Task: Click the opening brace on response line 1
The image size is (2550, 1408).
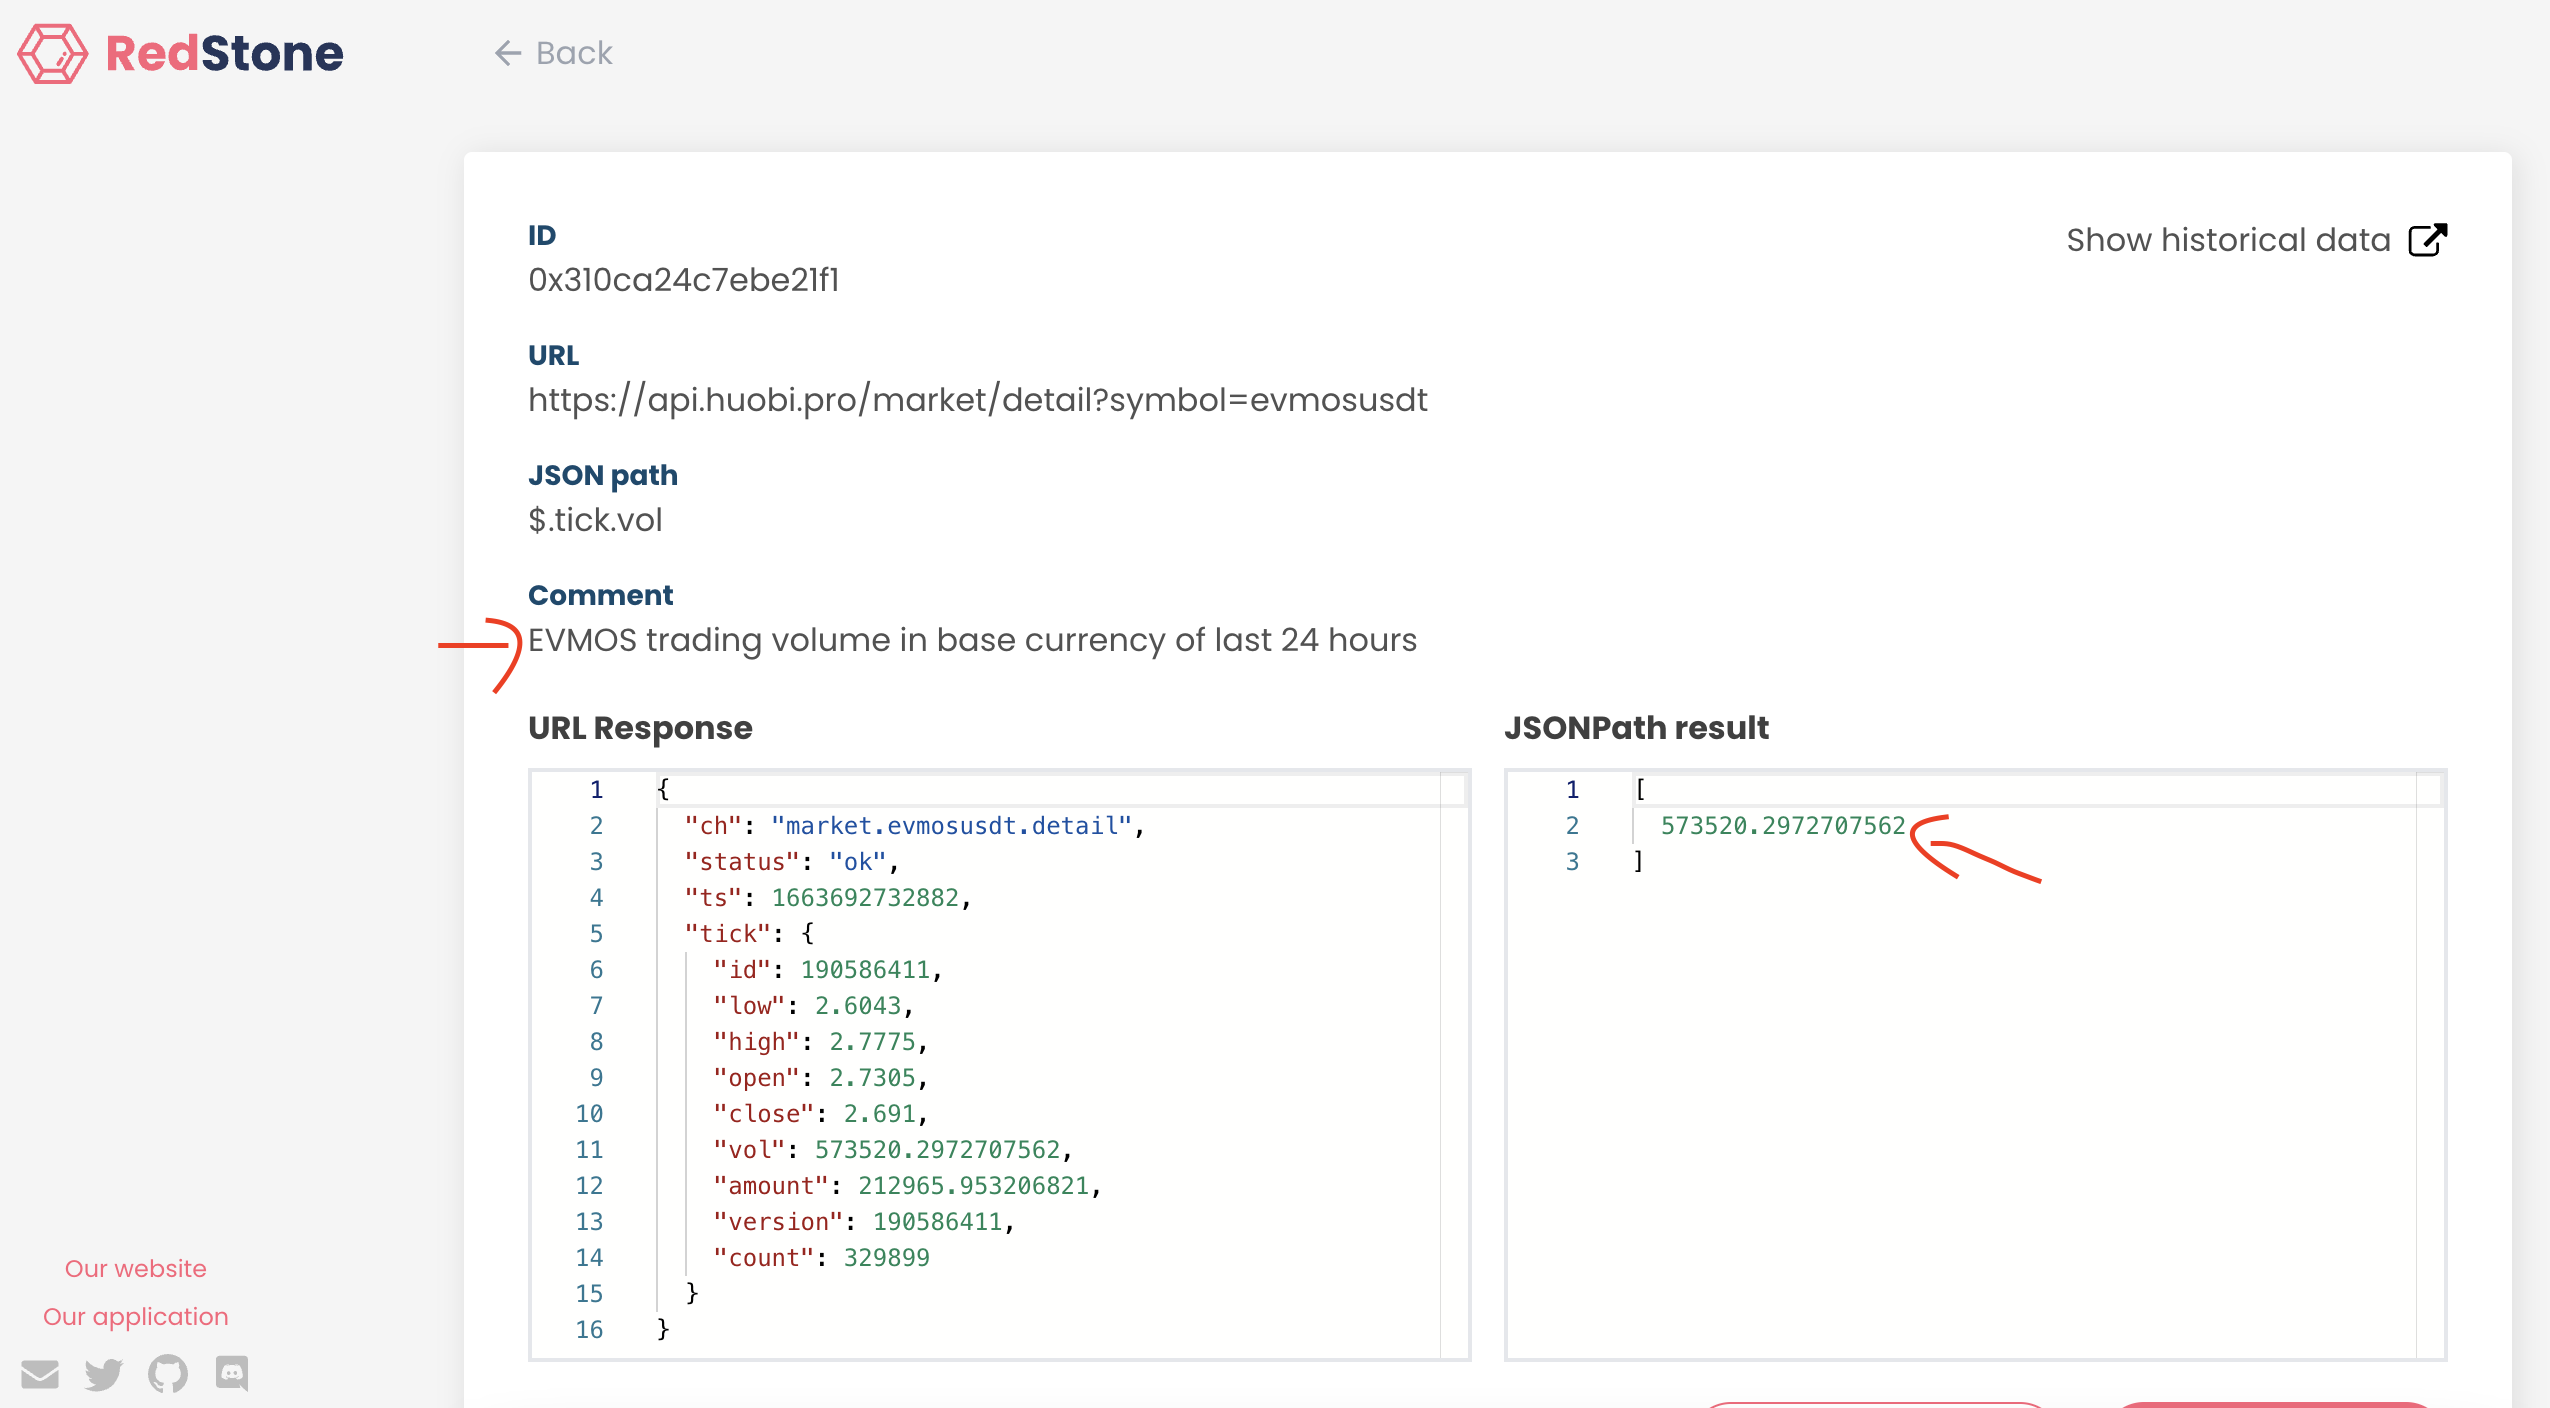Action: click(663, 790)
